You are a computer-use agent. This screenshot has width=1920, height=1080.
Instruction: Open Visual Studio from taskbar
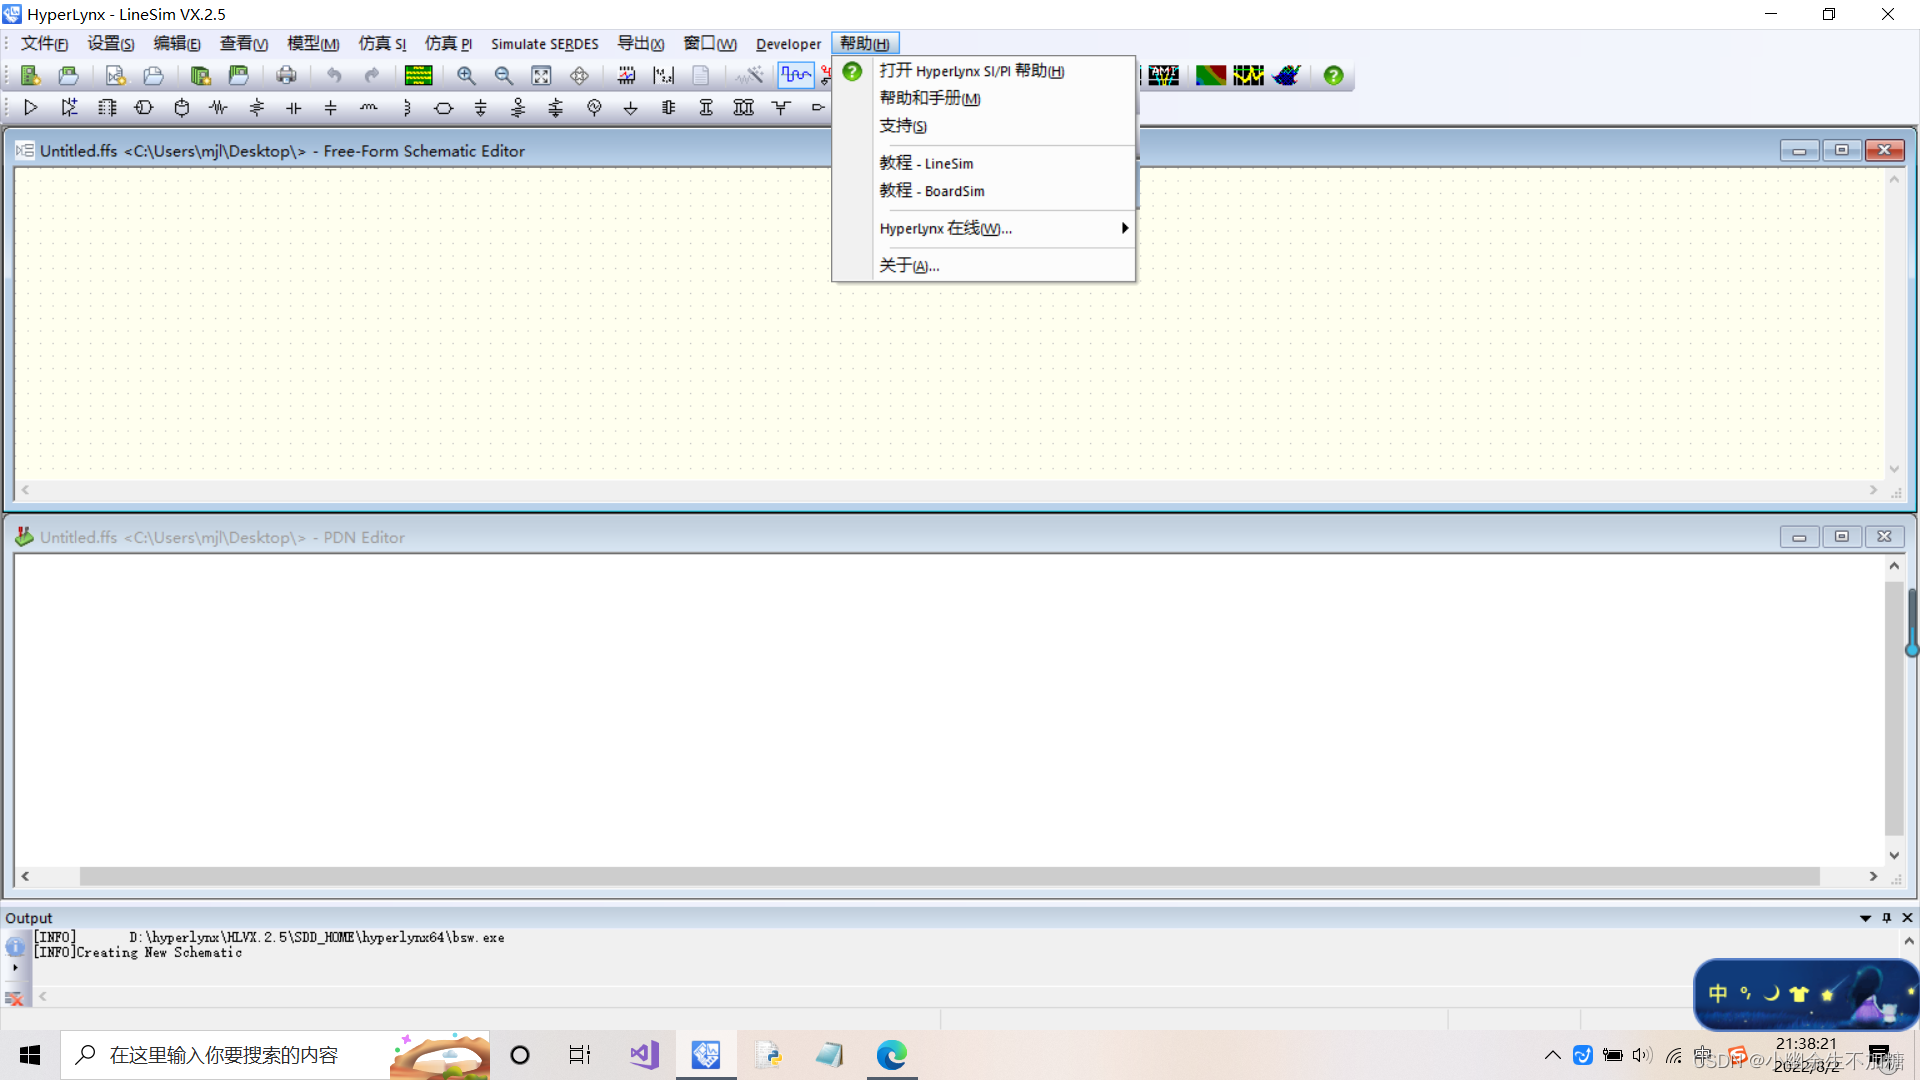point(644,1055)
